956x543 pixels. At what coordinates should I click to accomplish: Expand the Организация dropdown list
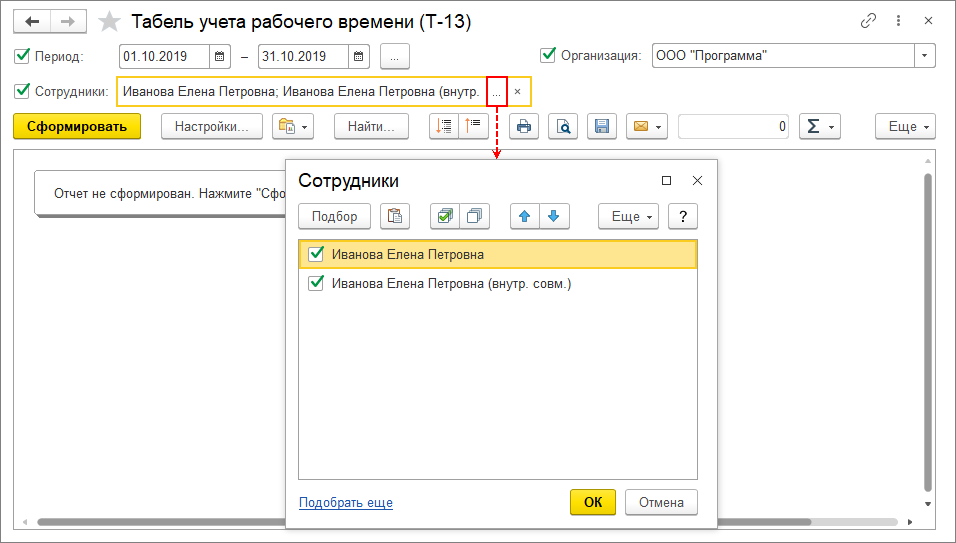[925, 56]
